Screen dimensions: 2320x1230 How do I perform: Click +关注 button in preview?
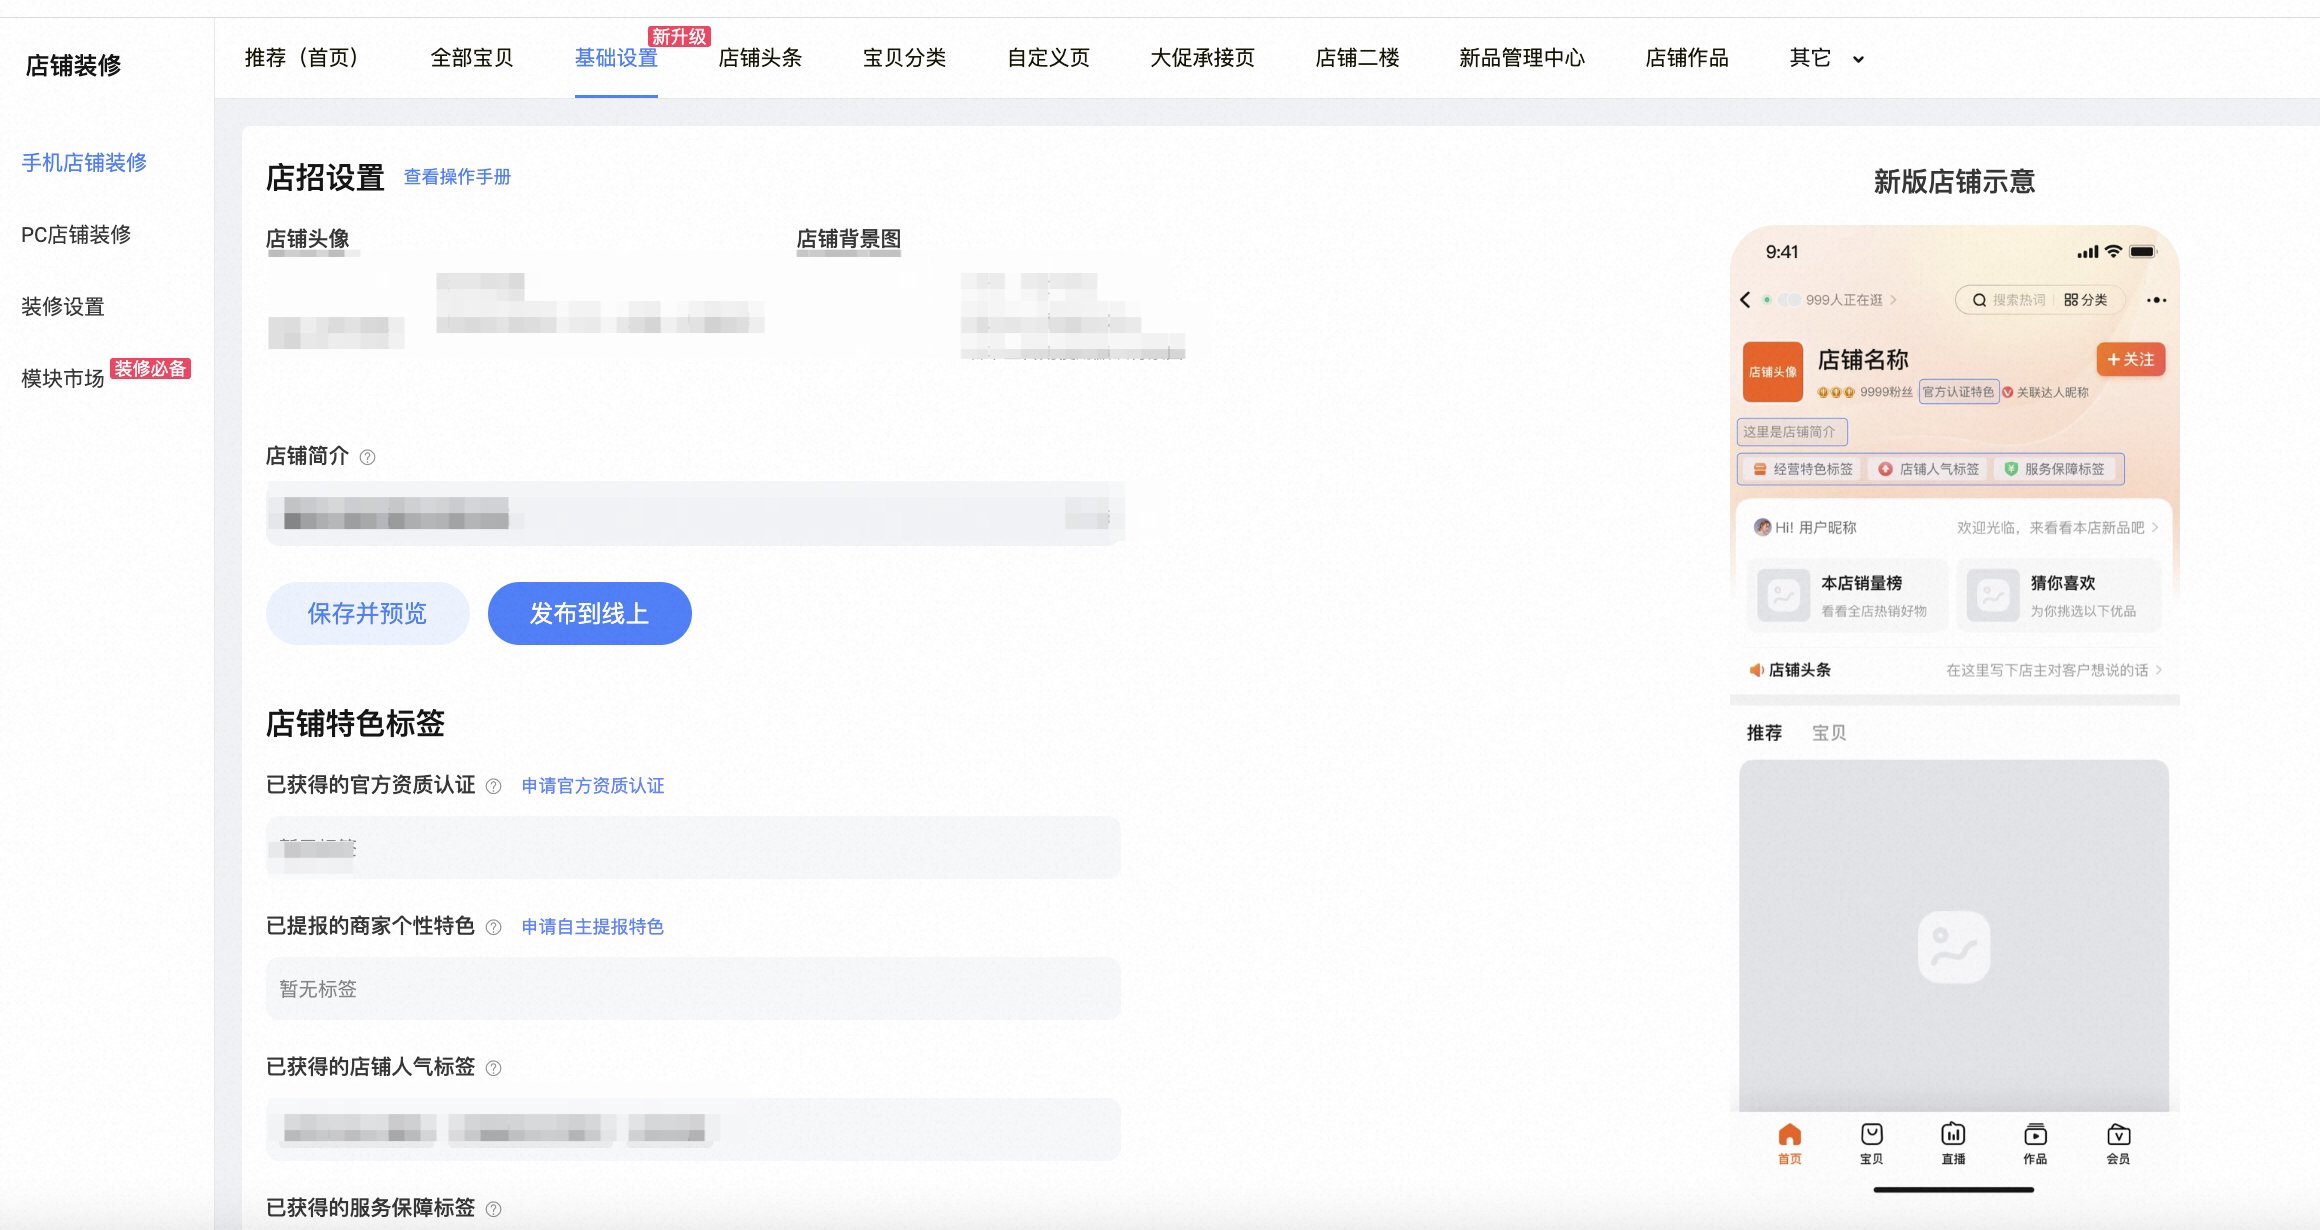tap(2130, 359)
